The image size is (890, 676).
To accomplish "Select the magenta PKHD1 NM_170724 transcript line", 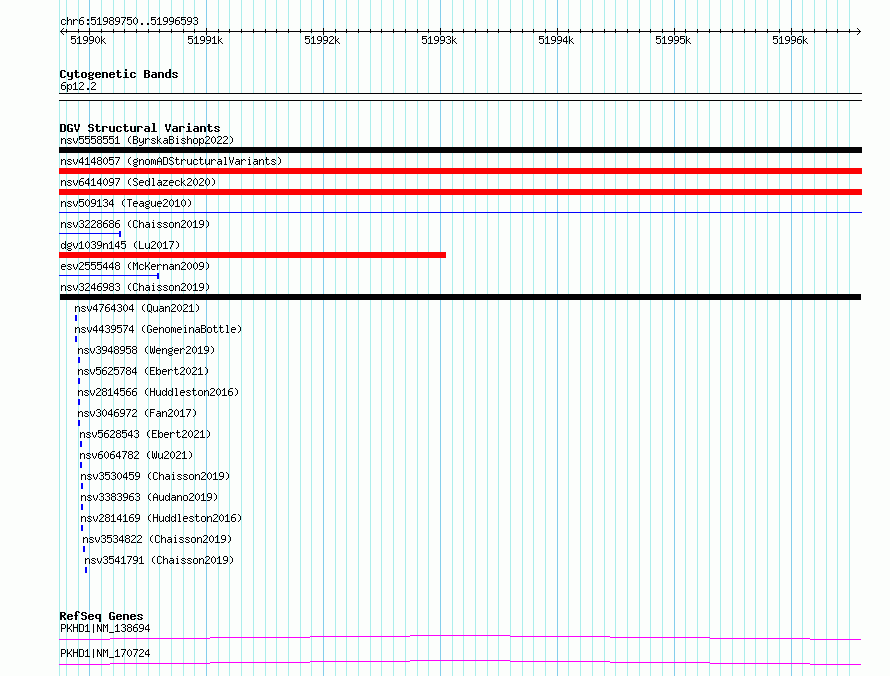I will [x=460, y=662].
